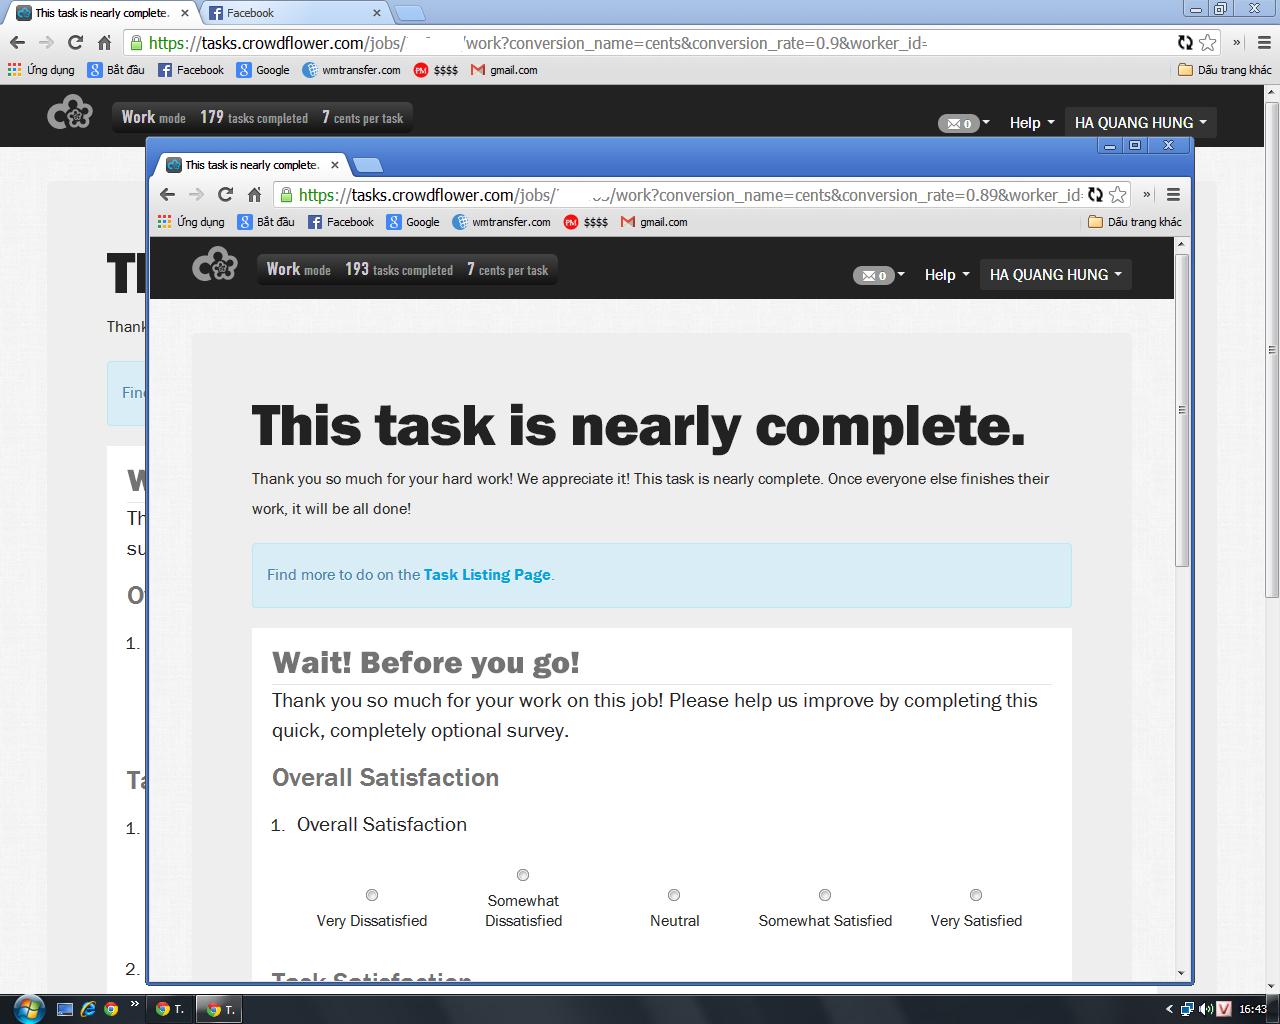Go back in the front window's browser
Screen dimensions: 1280x1024
[x=167, y=195]
